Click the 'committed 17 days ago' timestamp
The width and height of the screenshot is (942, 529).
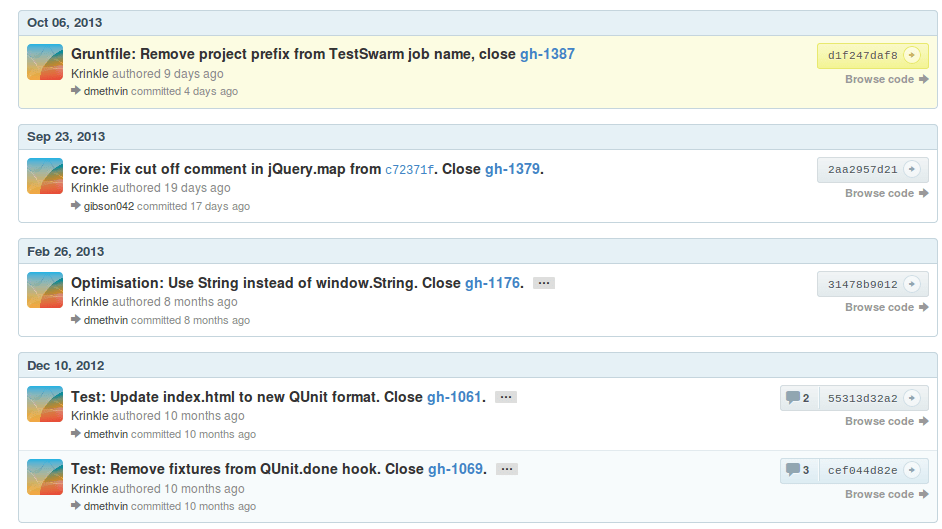pos(193,207)
